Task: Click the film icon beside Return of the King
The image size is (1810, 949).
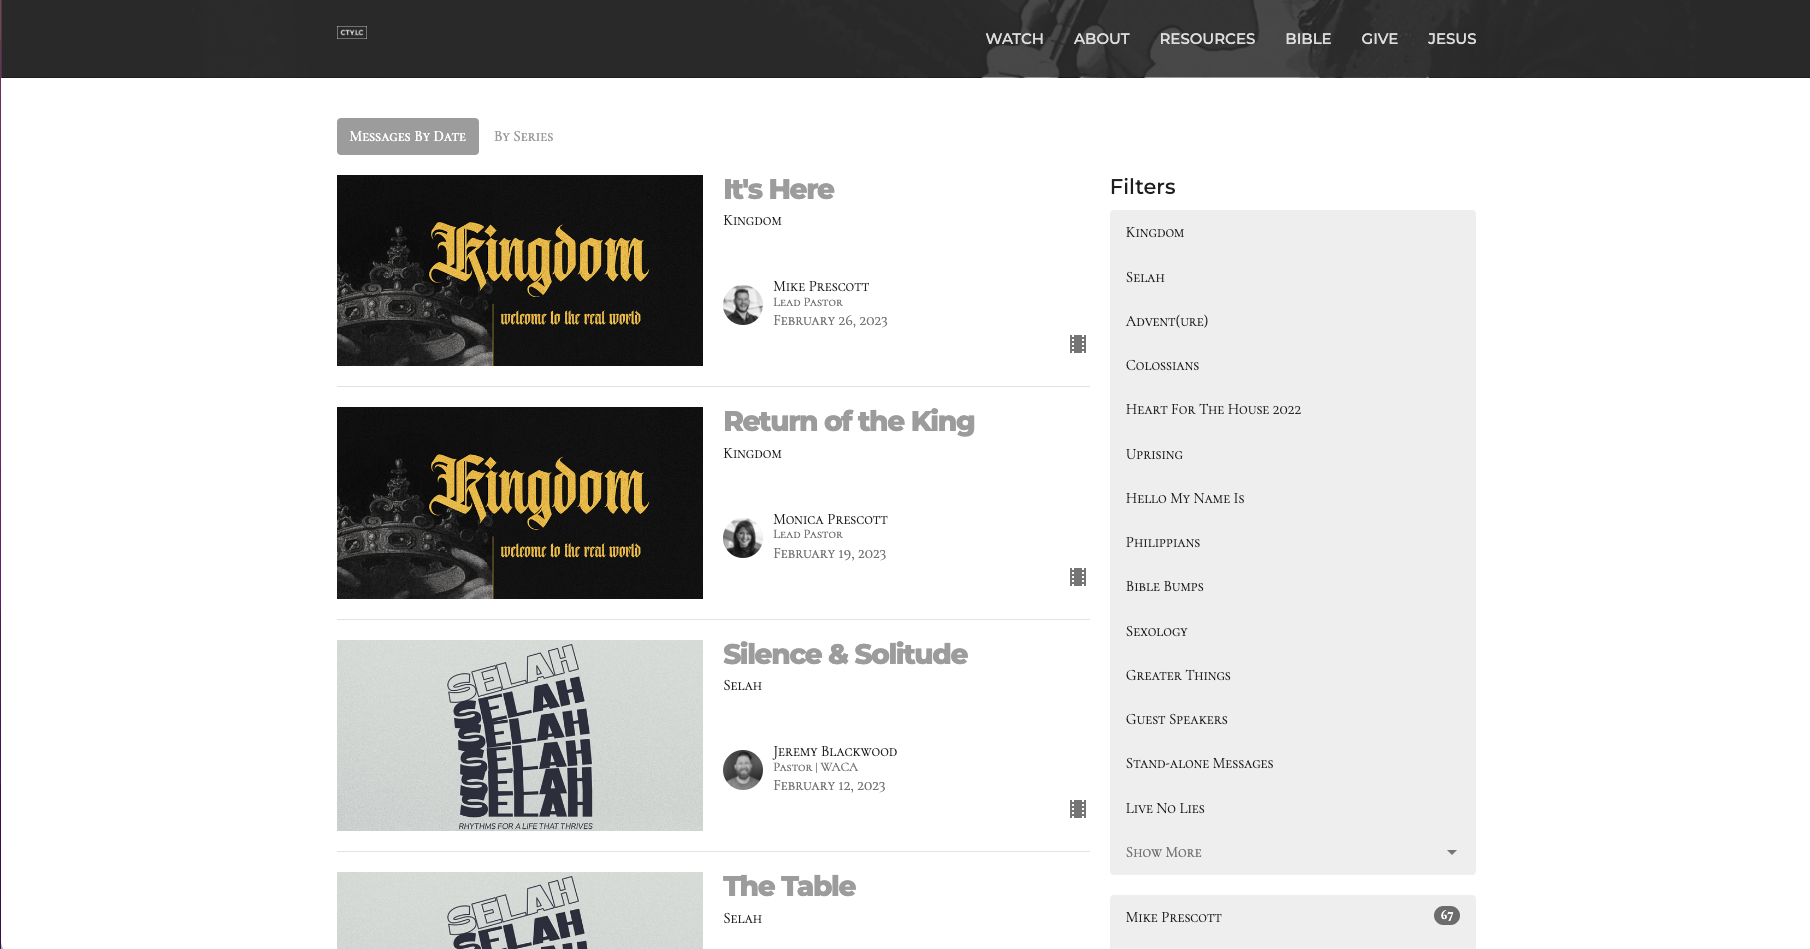Action: pyautogui.click(x=1078, y=576)
